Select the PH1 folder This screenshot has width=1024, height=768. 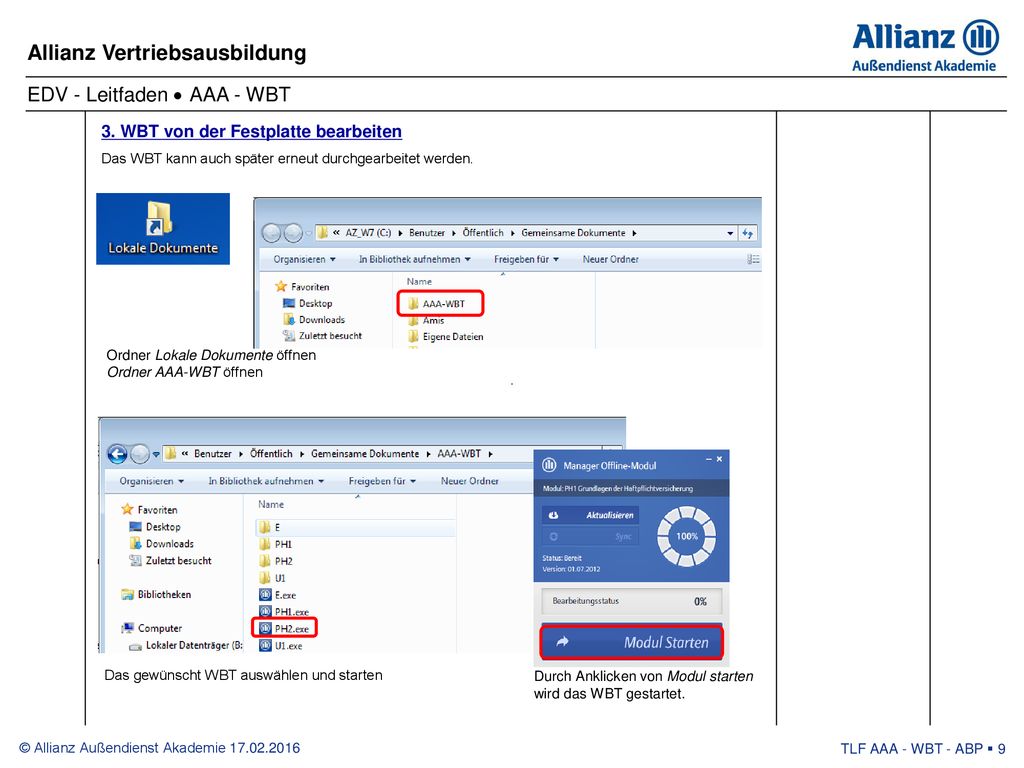click(x=275, y=544)
